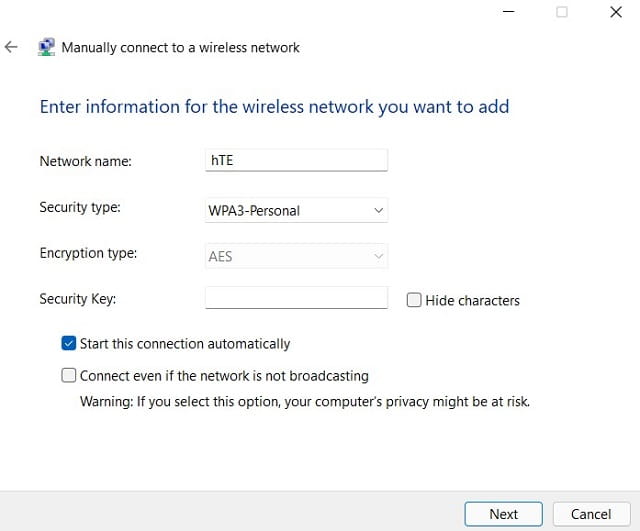Close the wireless network dialog window
This screenshot has width=640, height=531.
tap(615, 12)
